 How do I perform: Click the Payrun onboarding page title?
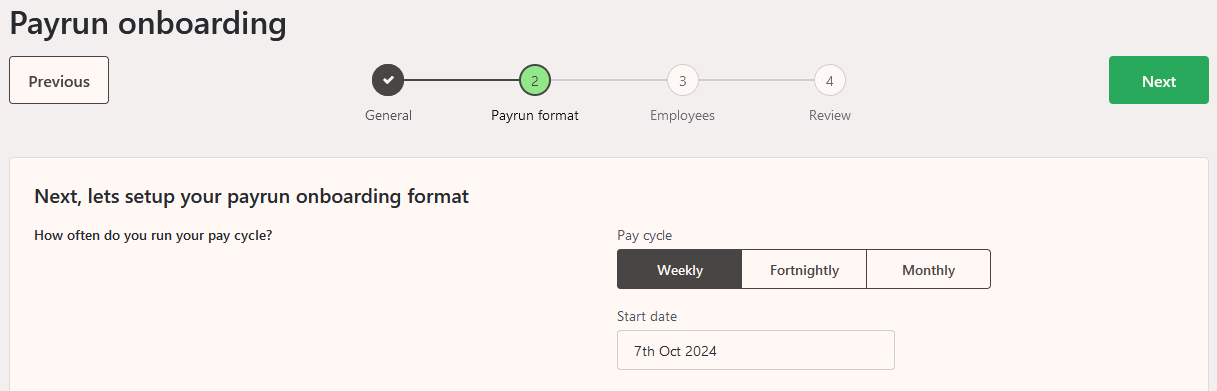click(x=148, y=23)
